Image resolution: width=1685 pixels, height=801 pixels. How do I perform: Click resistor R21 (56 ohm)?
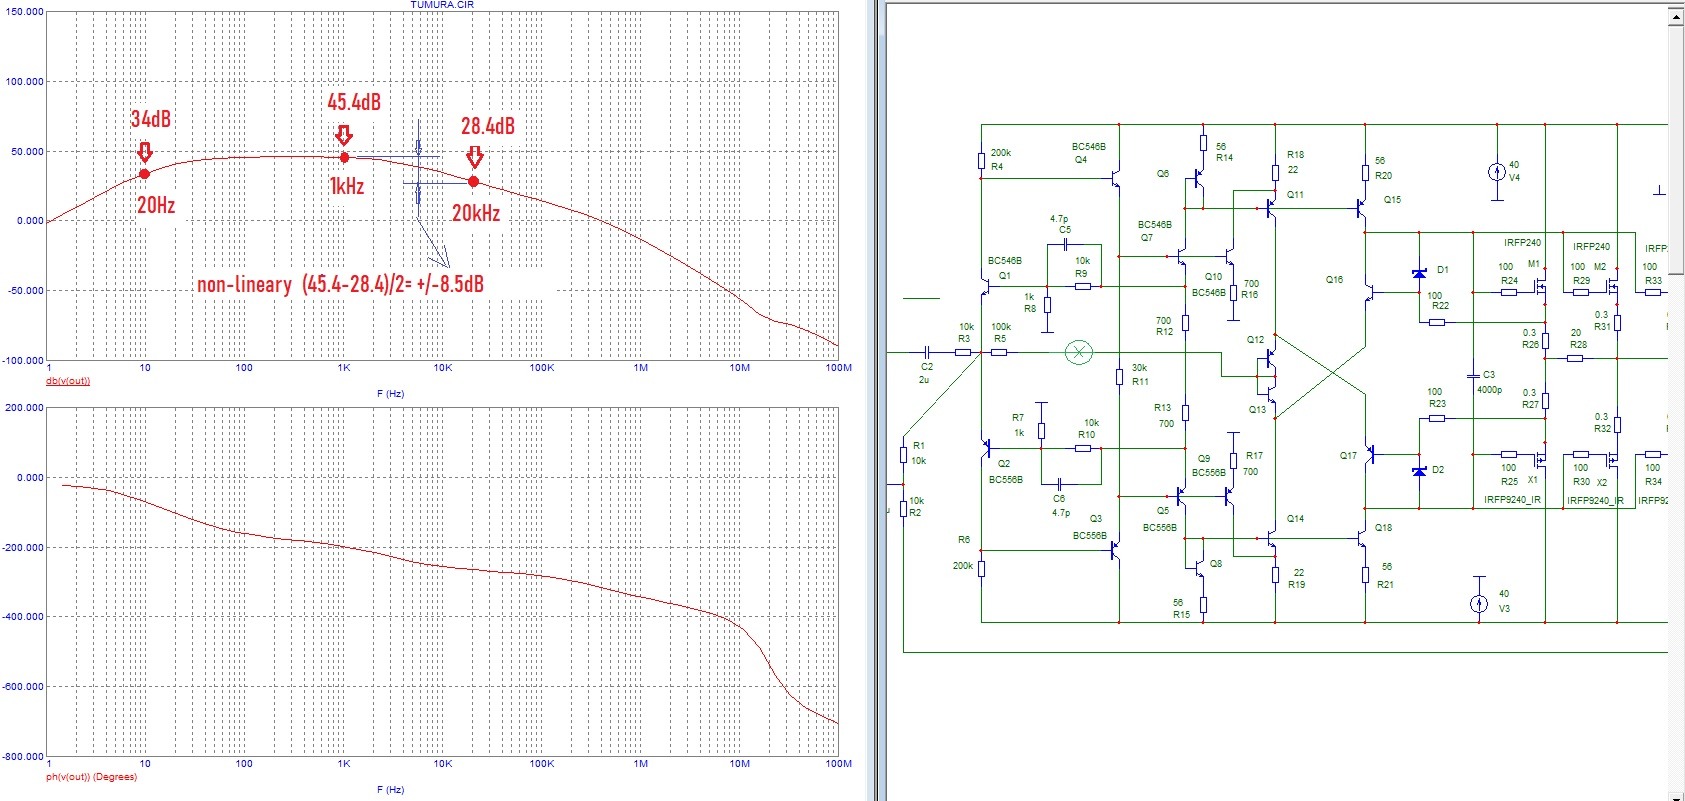pyautogui.click(x=1365, y=574)
